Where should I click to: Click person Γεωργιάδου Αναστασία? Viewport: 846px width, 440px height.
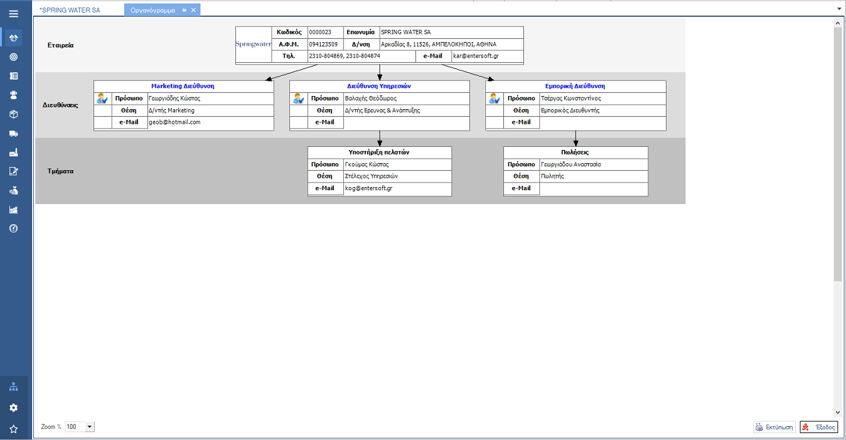point(571,164)
